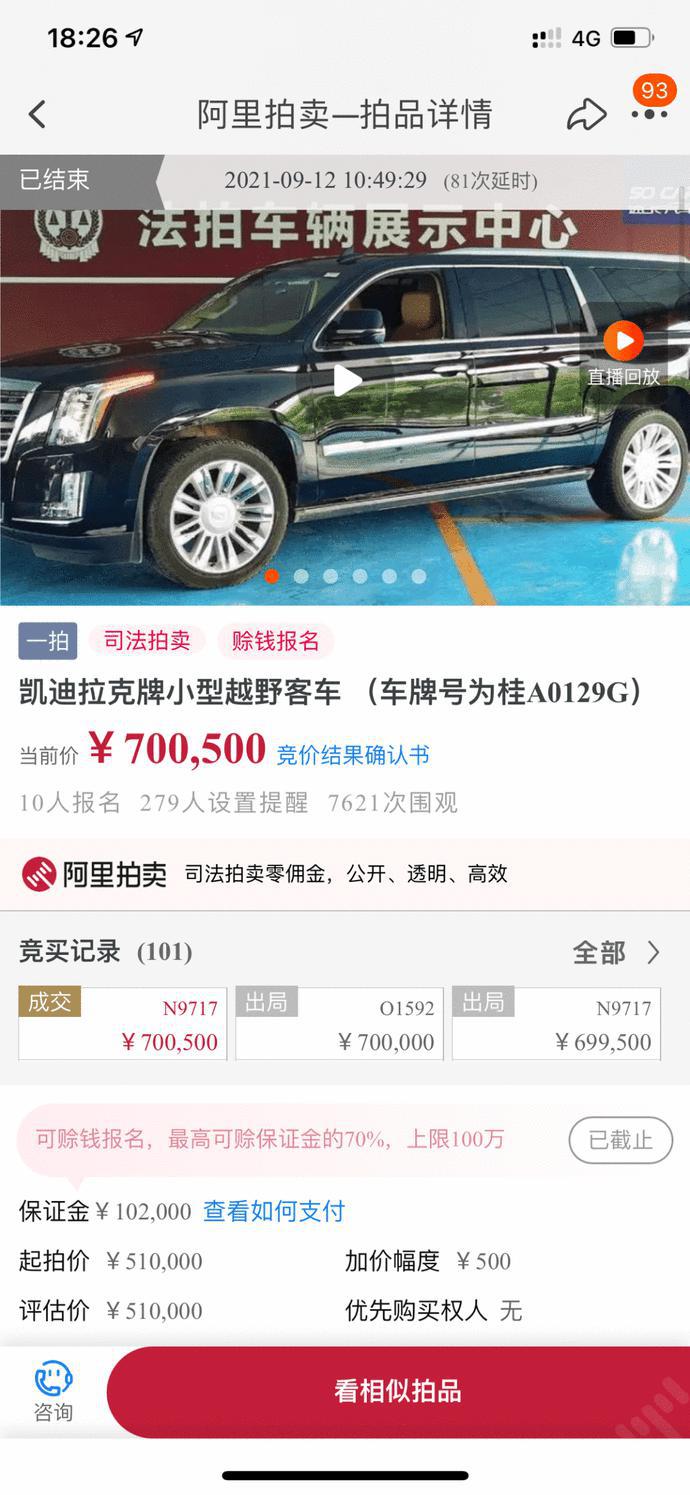Open the O1592 ¥700,000 bid card
This screenshot has width=690, height=1495.
(x=339, y=1024)
